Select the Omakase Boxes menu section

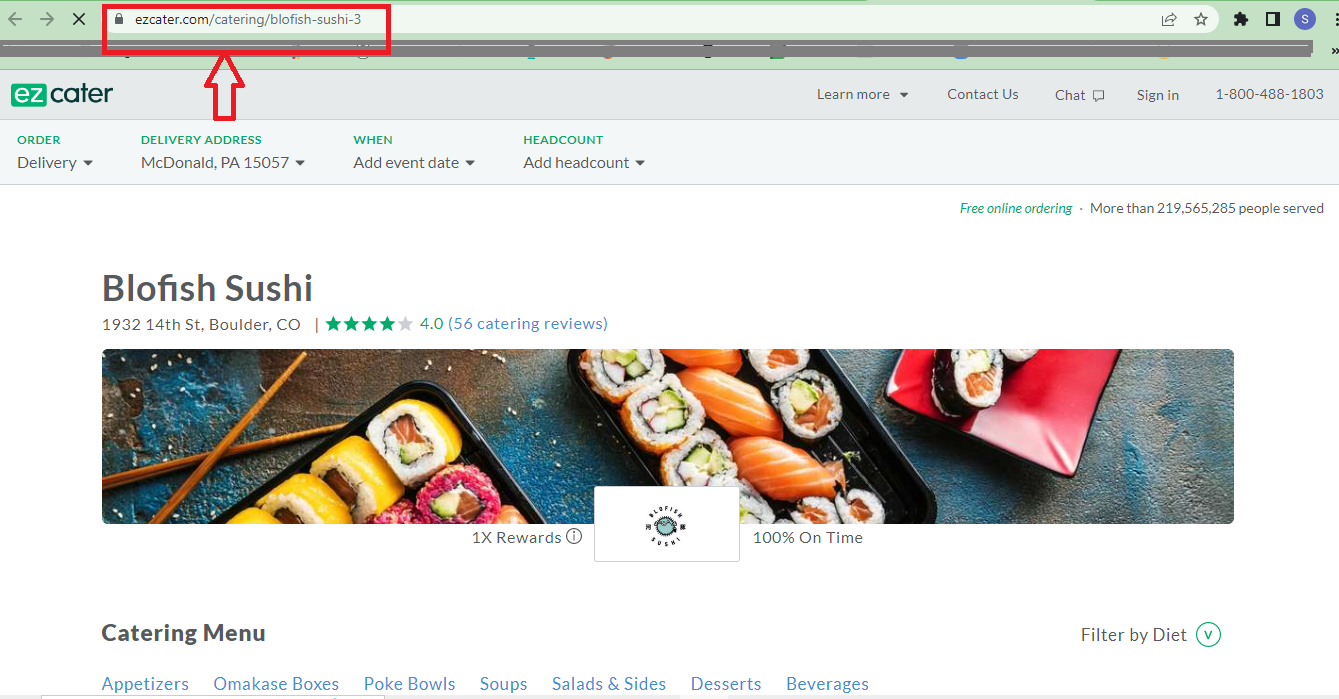276,684
